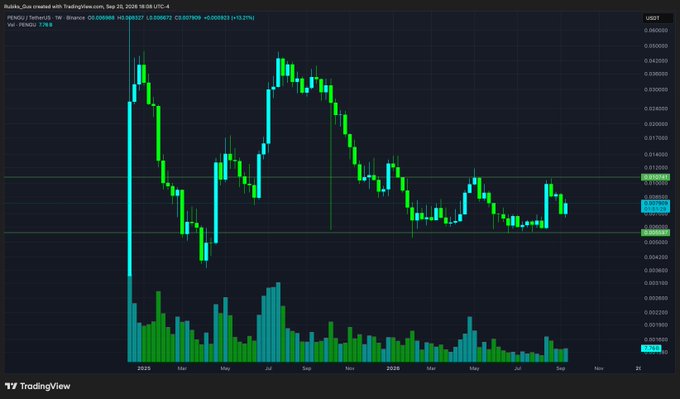The image size is (680, 399).
Task: Click the 0.020000 price scale label
Action: click(655, 124)
